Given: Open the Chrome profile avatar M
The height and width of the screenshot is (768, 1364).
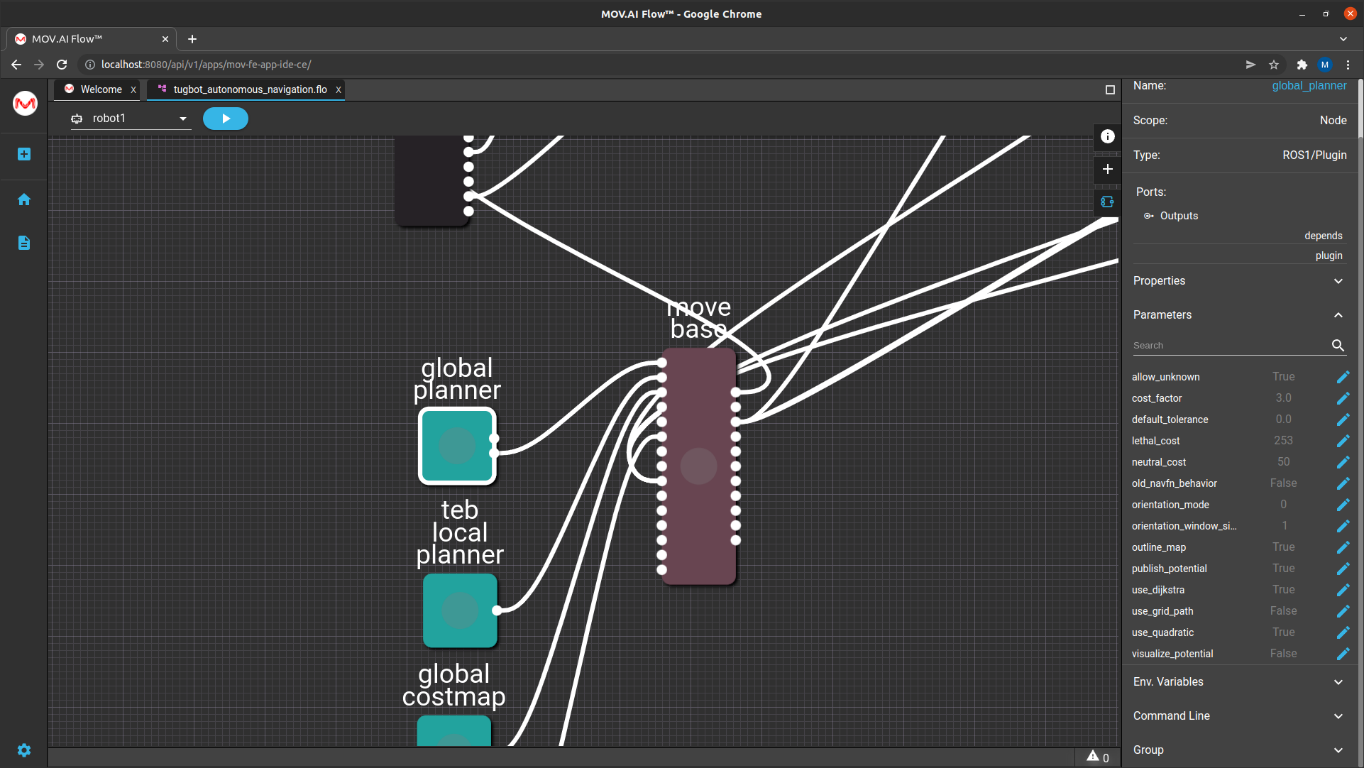Looking at the screenshot, I should click(x=1325, y=64).
